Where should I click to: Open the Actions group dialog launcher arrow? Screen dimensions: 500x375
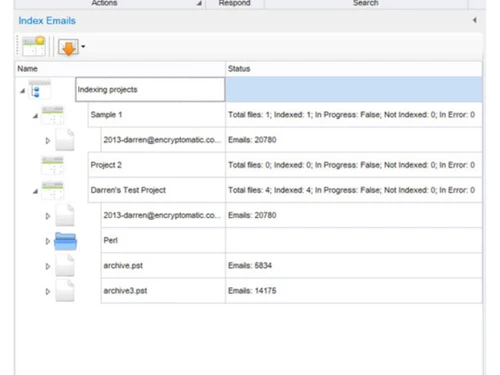tap(199, 3)
